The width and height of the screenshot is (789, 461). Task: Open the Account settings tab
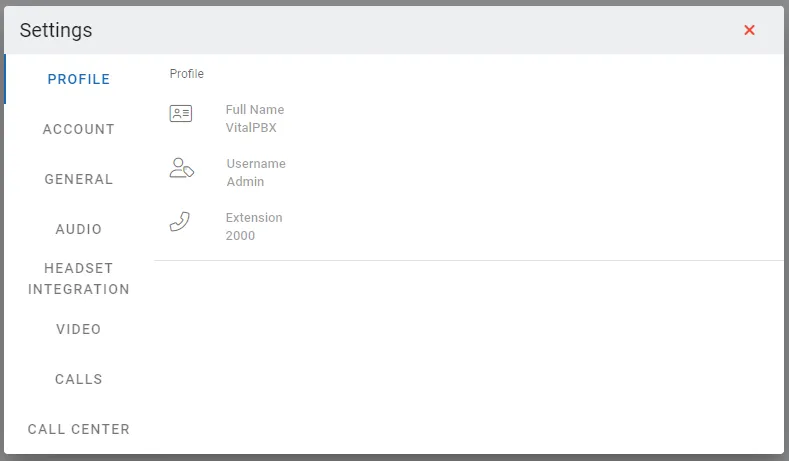tap(78, 129)
